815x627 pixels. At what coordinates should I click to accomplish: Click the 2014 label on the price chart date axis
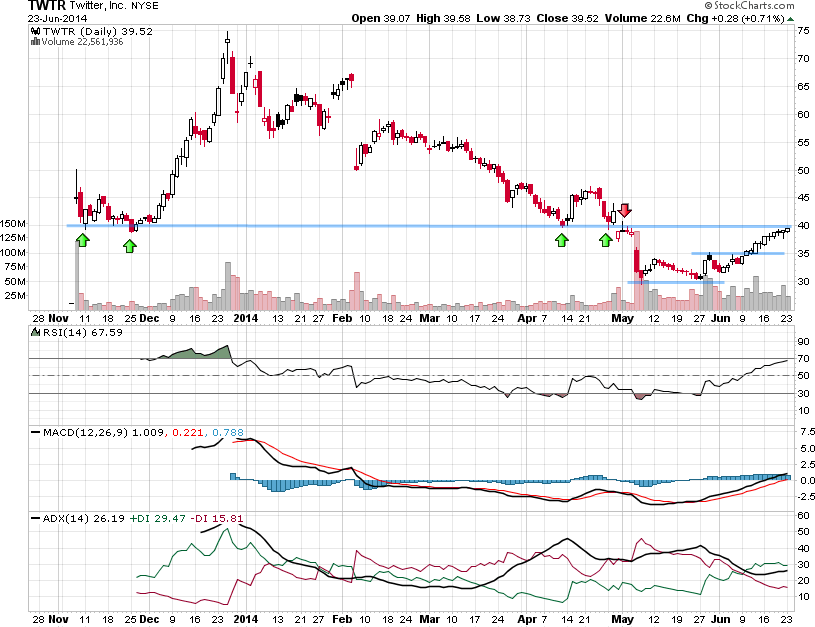coord(245,318)
